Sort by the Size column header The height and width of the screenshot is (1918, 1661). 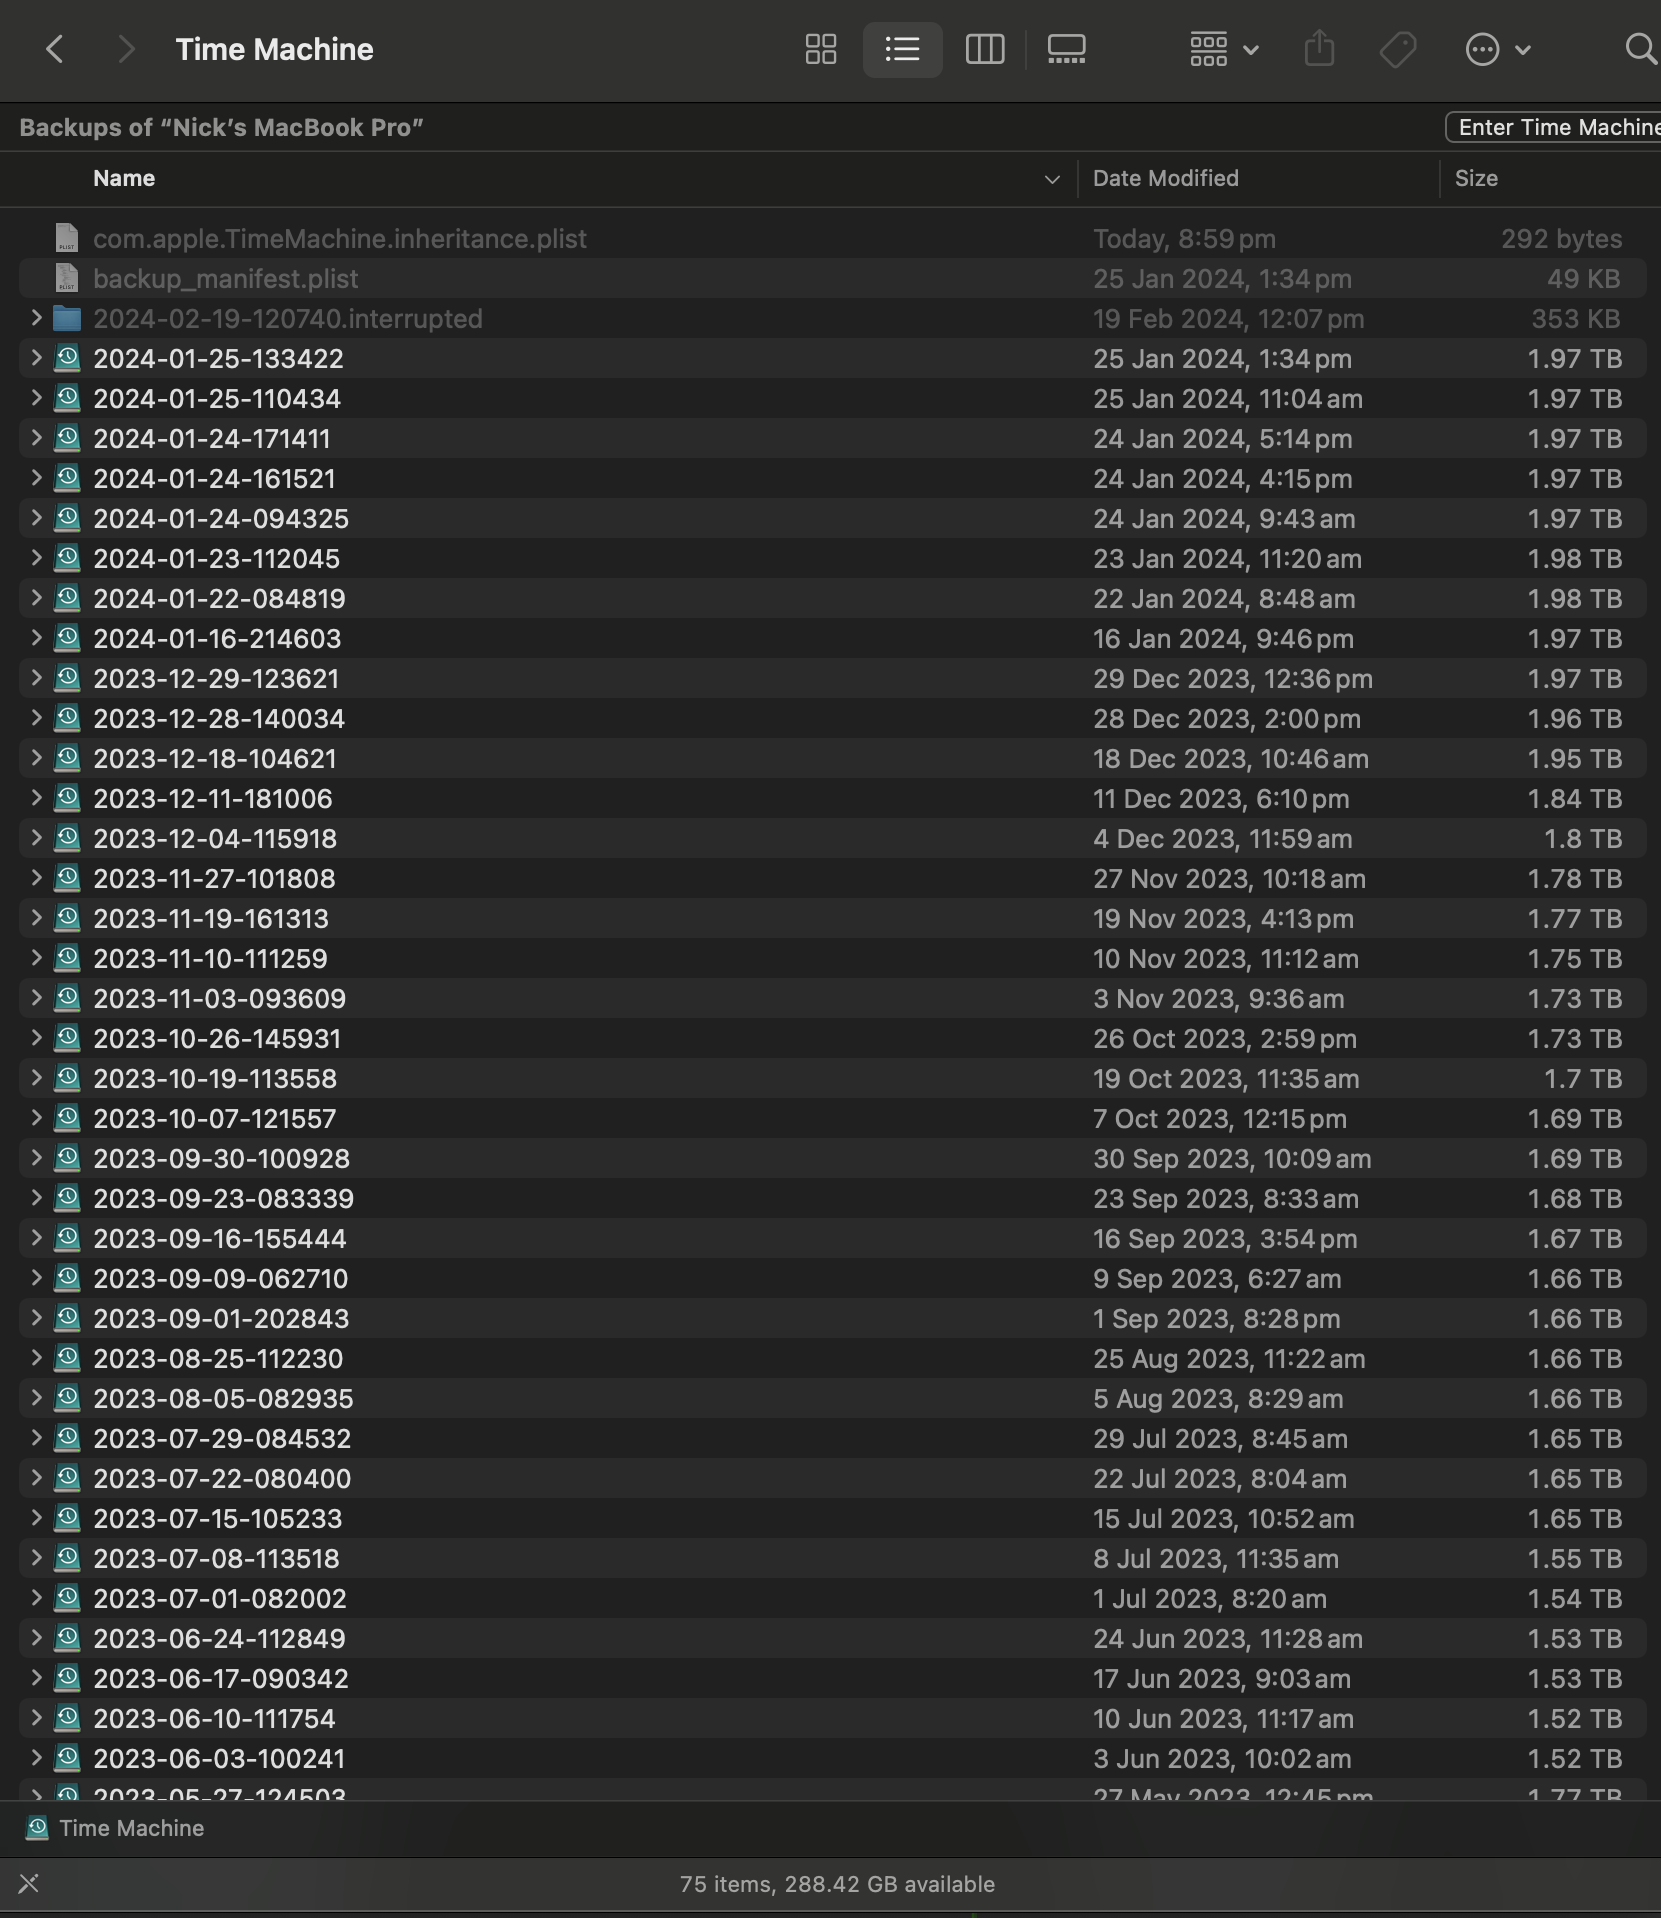[x=1476, y=178]
